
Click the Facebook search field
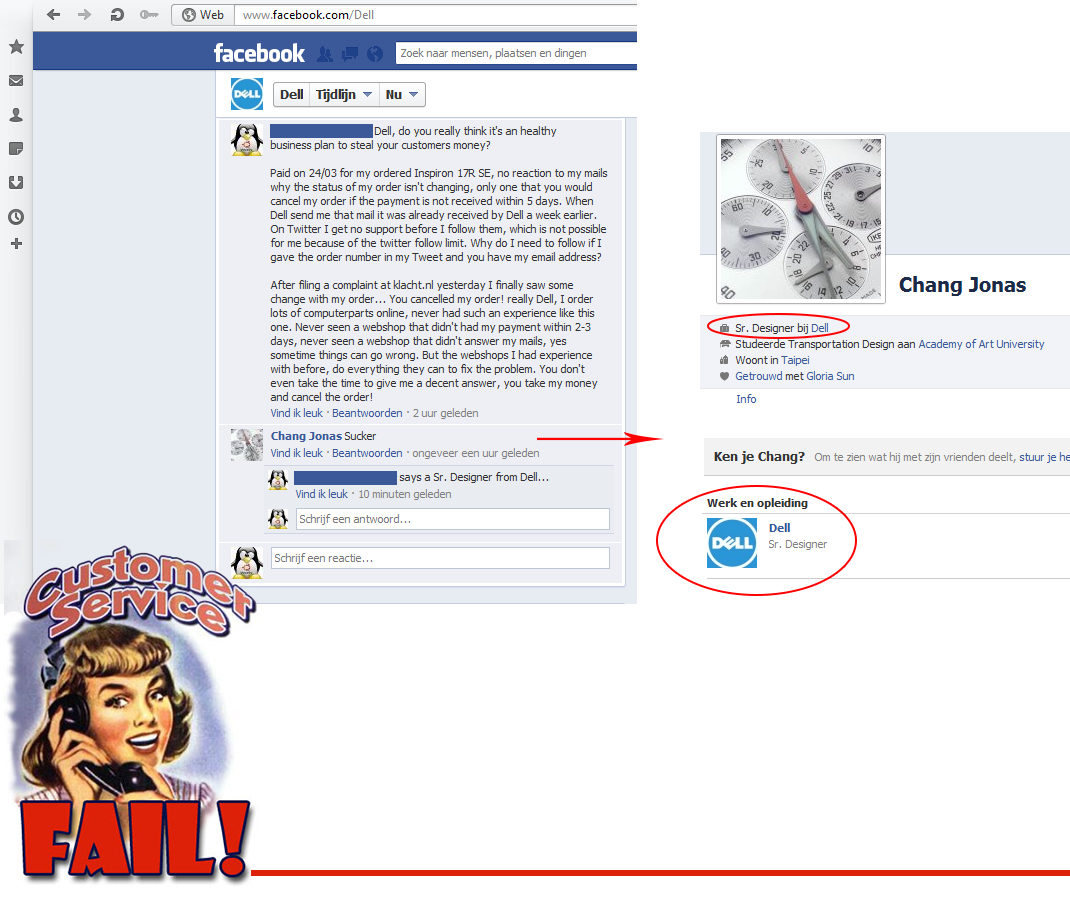[515, 53]
